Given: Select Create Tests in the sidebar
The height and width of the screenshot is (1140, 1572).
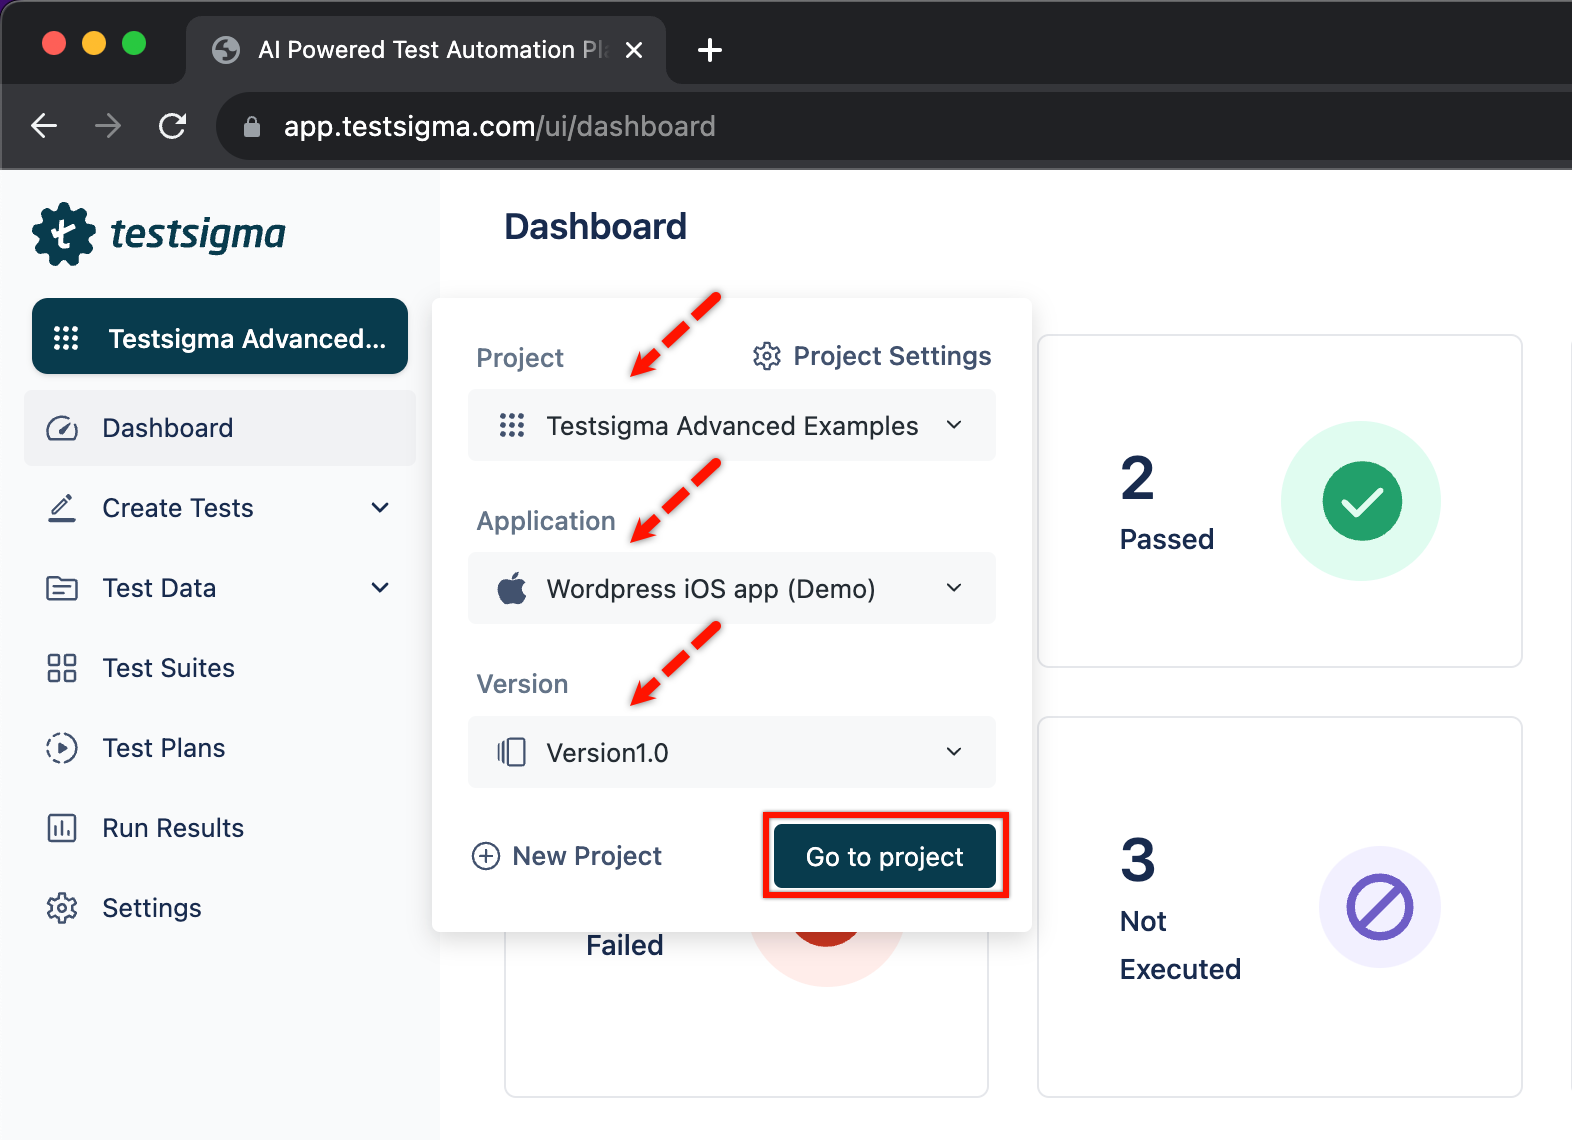Looking at the screenshot, I should pos(220,508).
